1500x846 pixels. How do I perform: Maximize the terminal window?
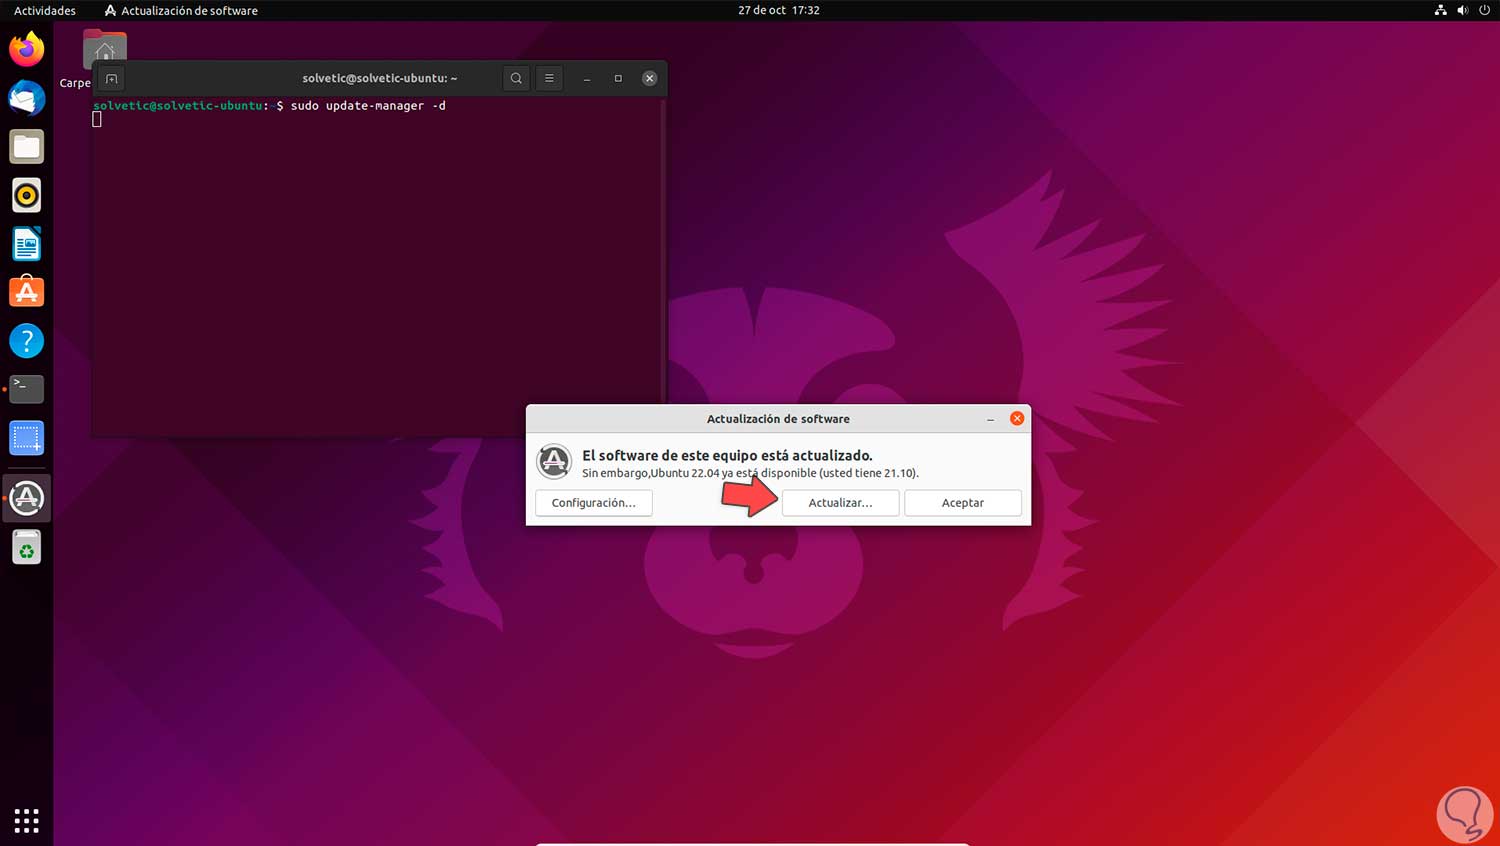point(618,78)
